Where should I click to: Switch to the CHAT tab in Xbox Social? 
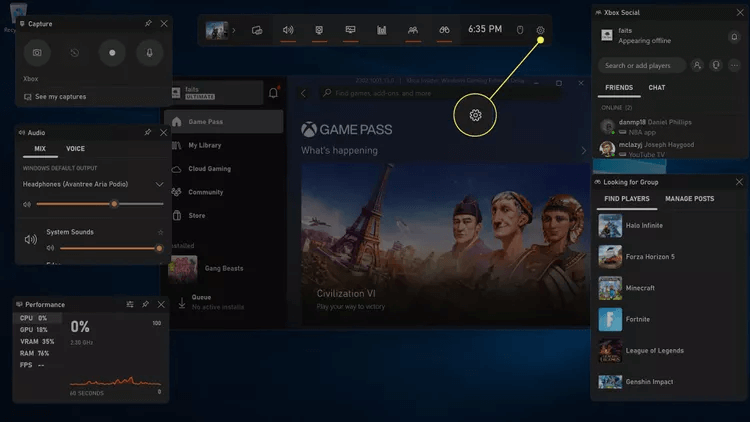tap(657, 88)
